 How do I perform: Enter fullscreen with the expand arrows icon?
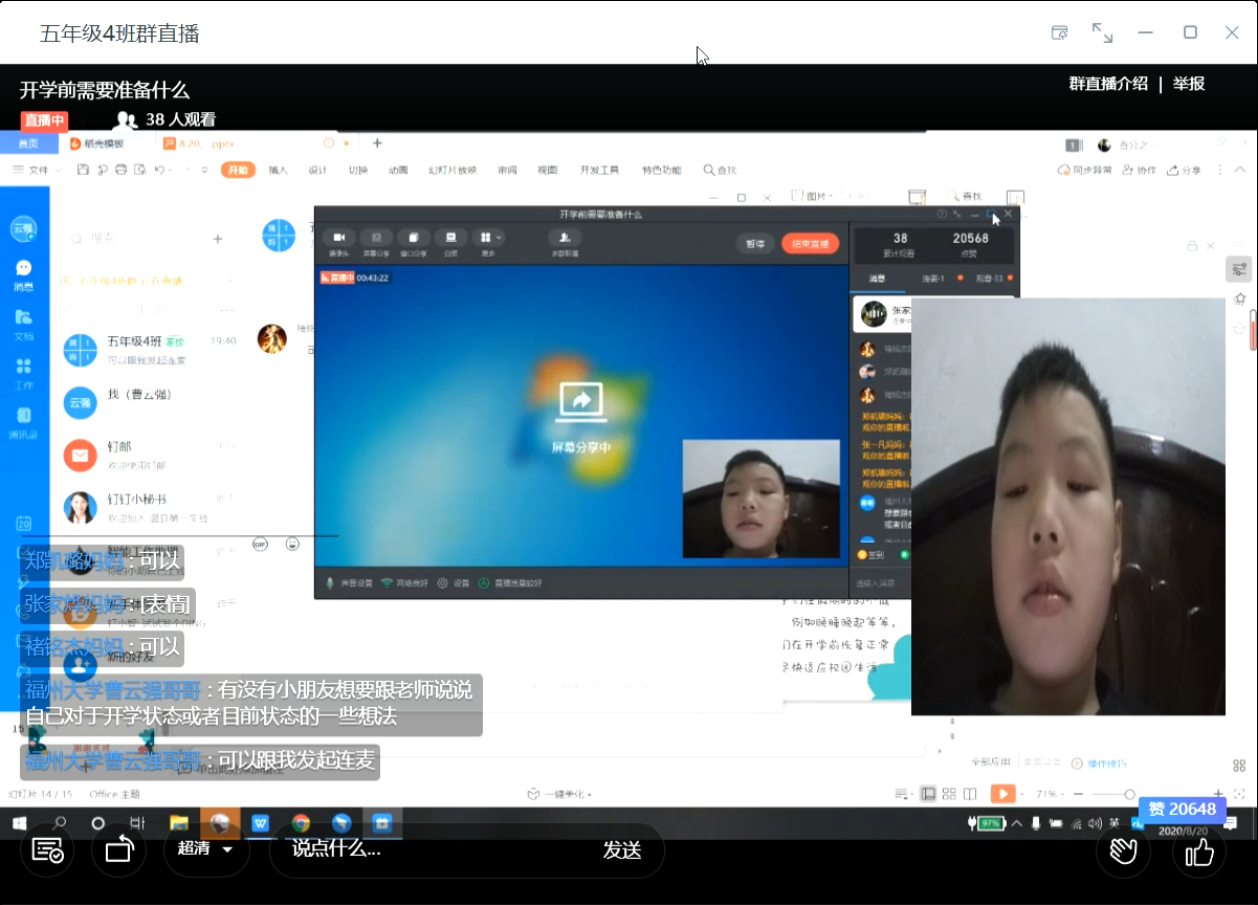point(1102,33)
